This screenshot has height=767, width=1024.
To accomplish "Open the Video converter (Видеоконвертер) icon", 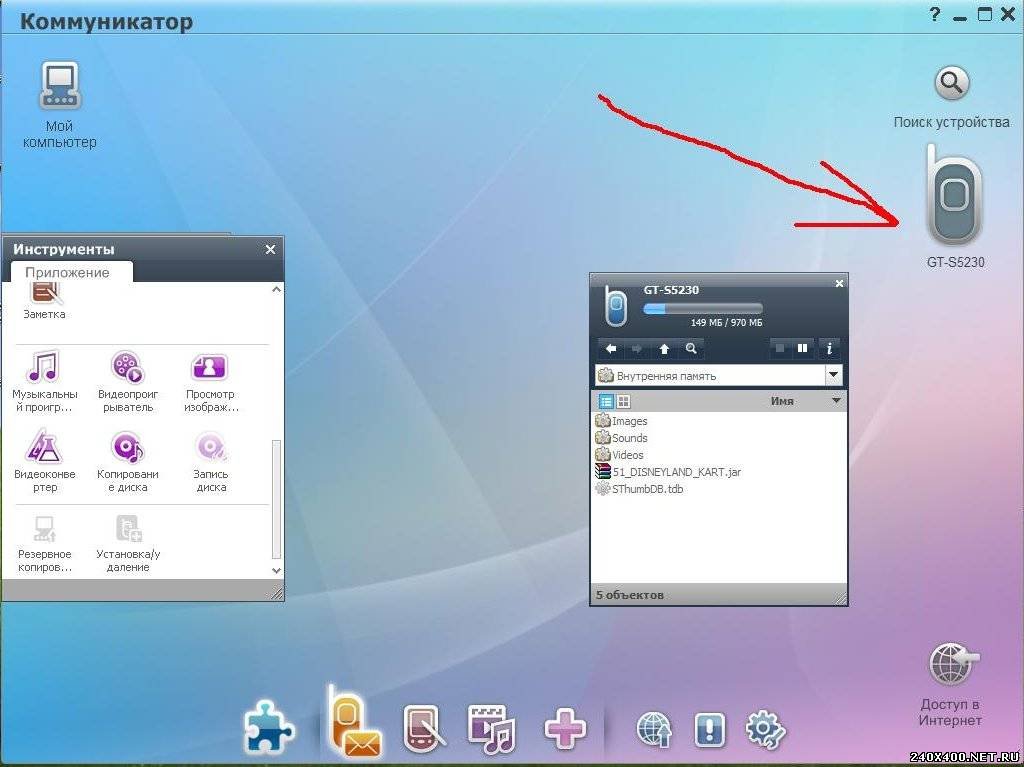I will 44,446.
